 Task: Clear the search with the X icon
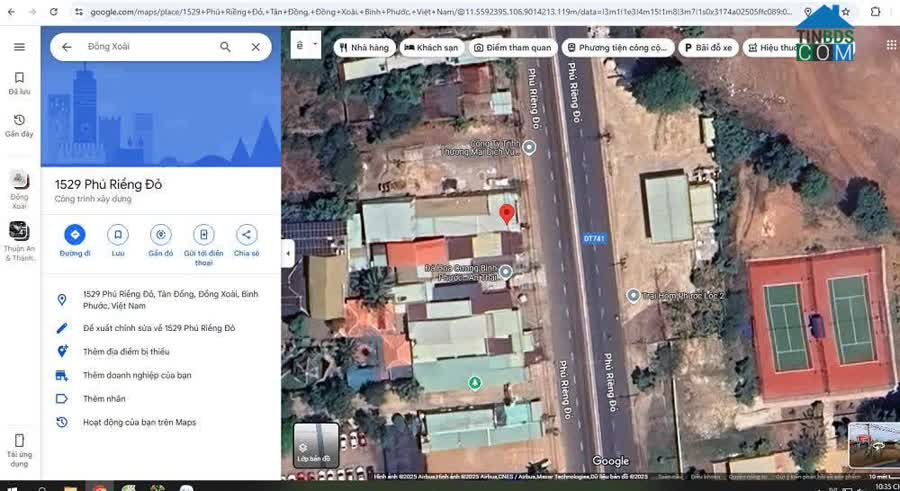point(255,47)
